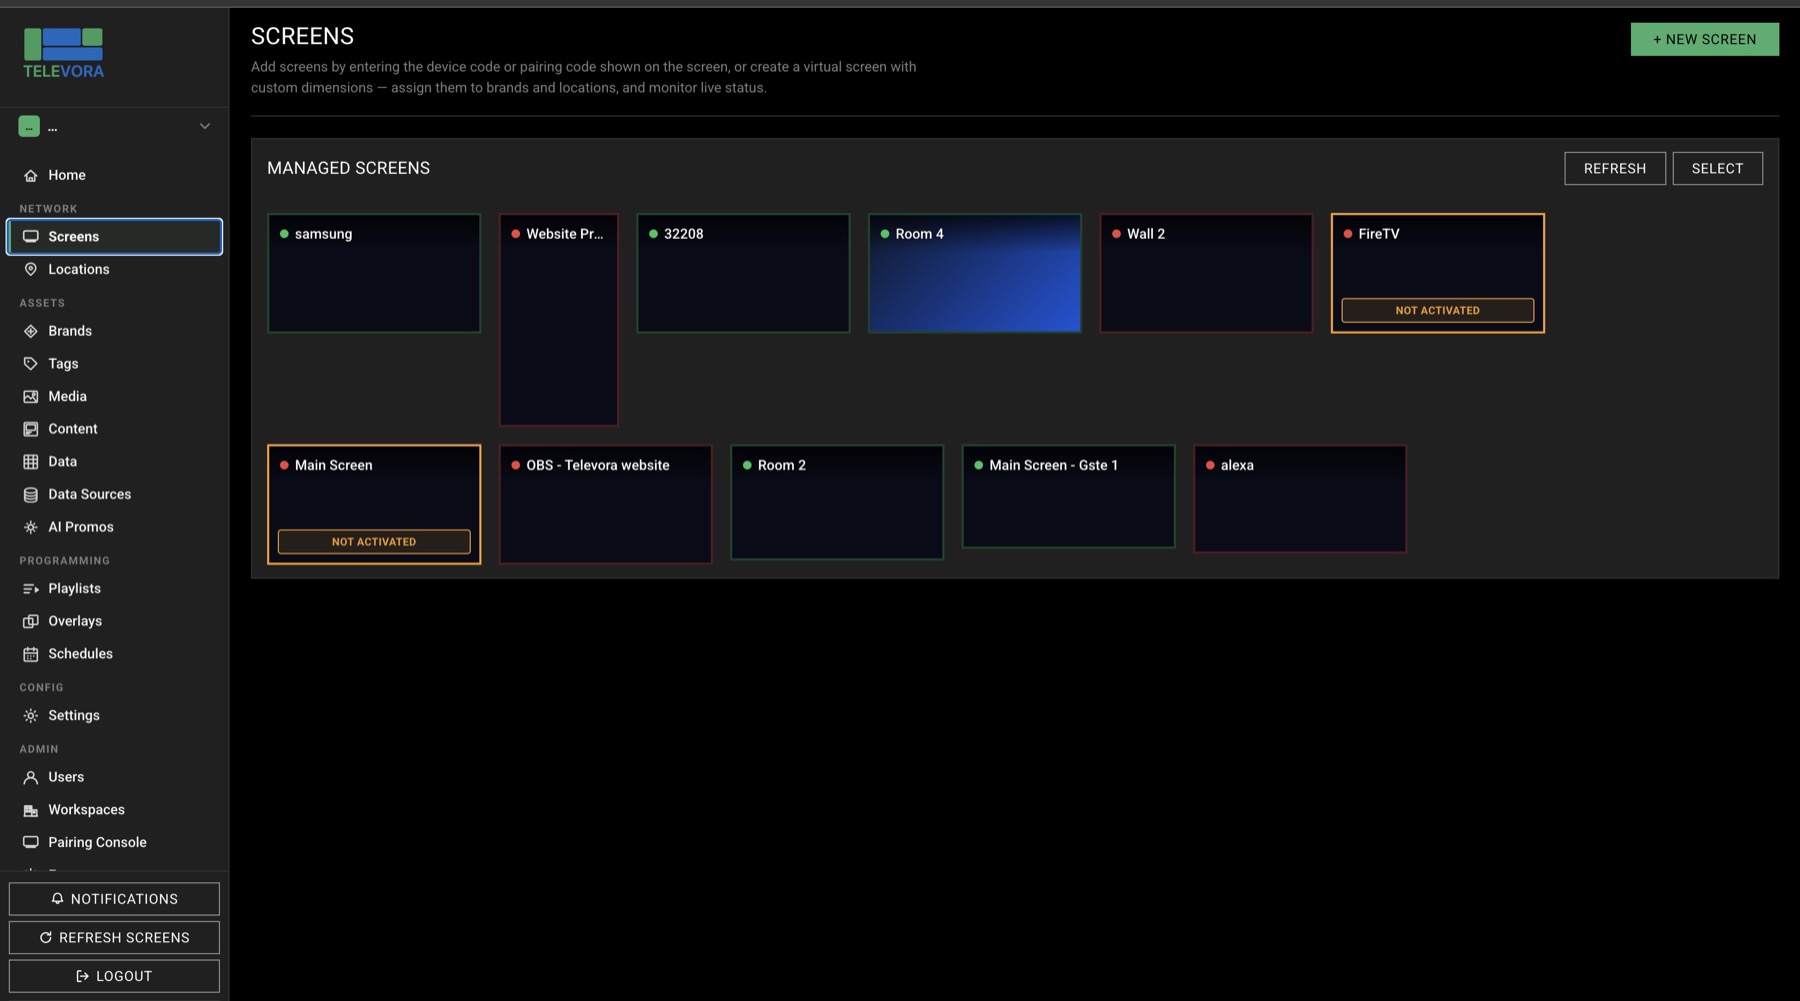The image size is (1800, 1001).
Task: Click the red status dot on alexa
Action: [x=1210, y=465]
